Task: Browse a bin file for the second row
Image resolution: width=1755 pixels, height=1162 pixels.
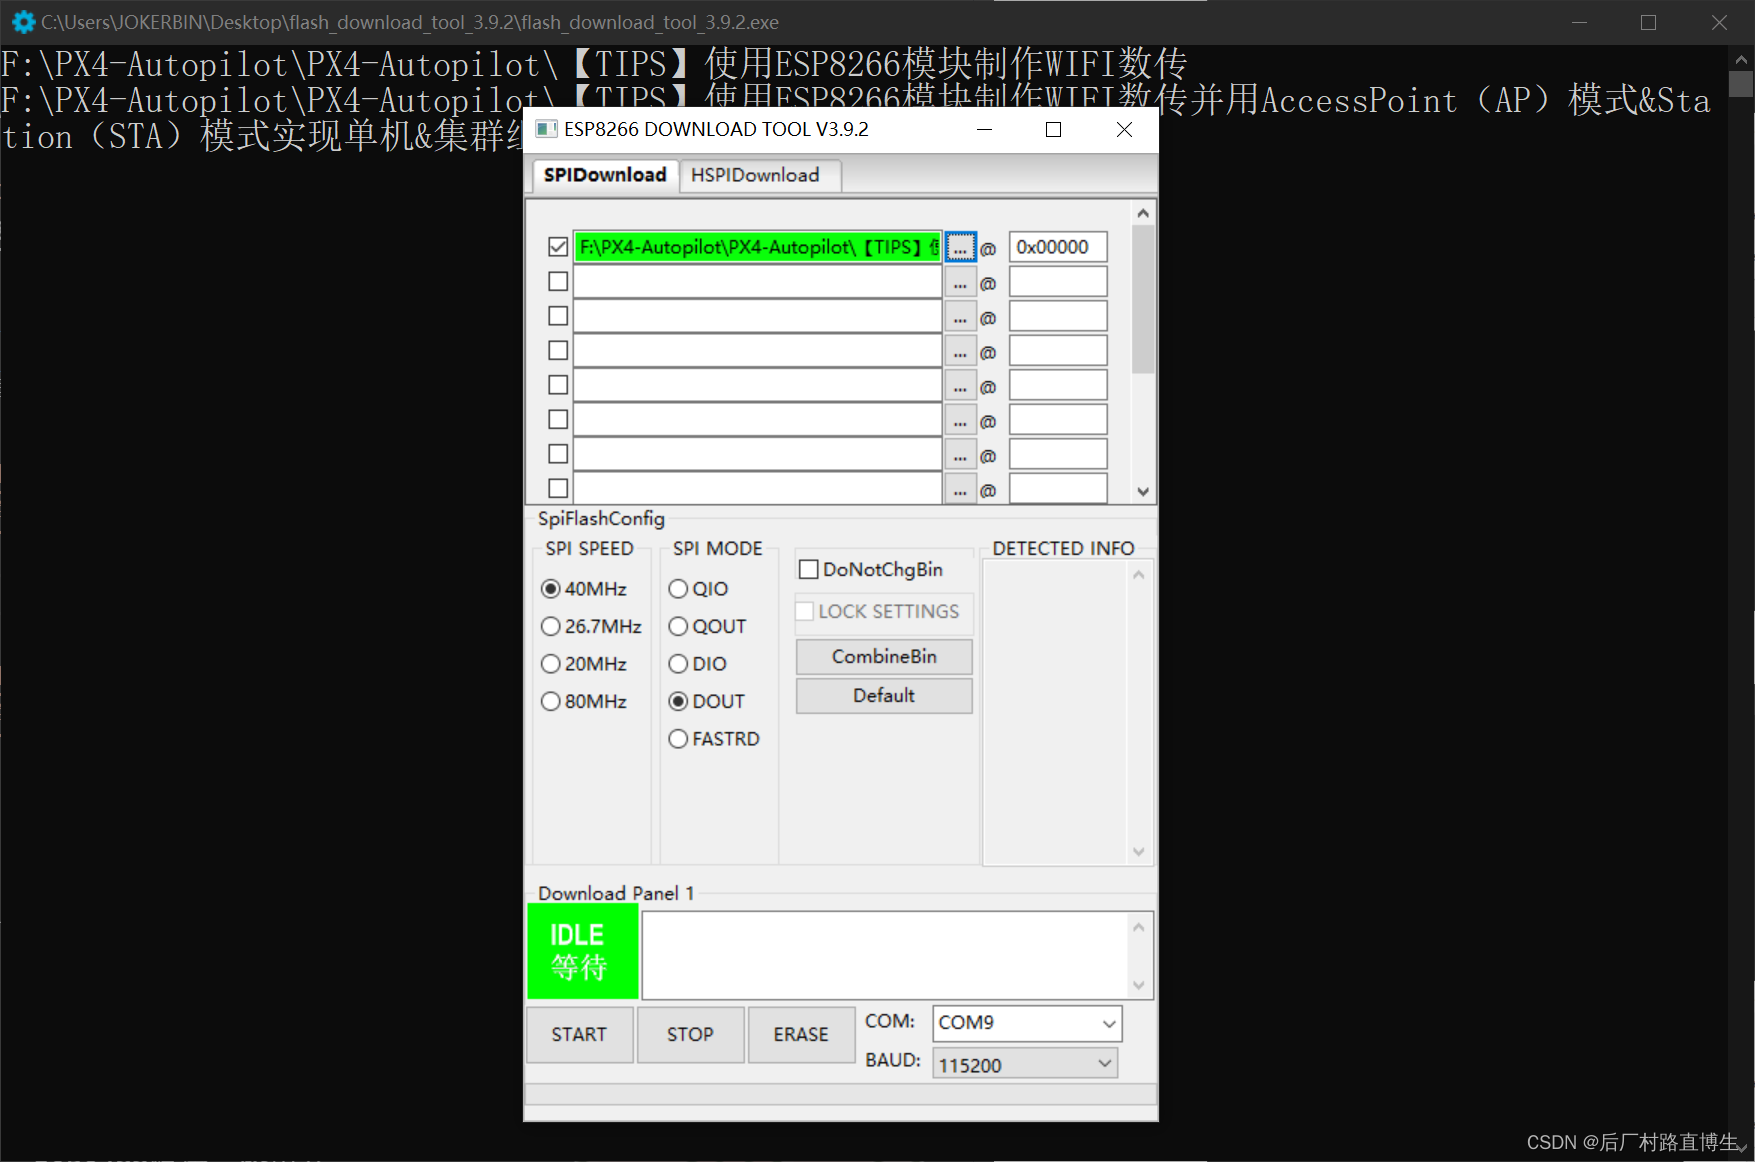Action: click(960, 281)
